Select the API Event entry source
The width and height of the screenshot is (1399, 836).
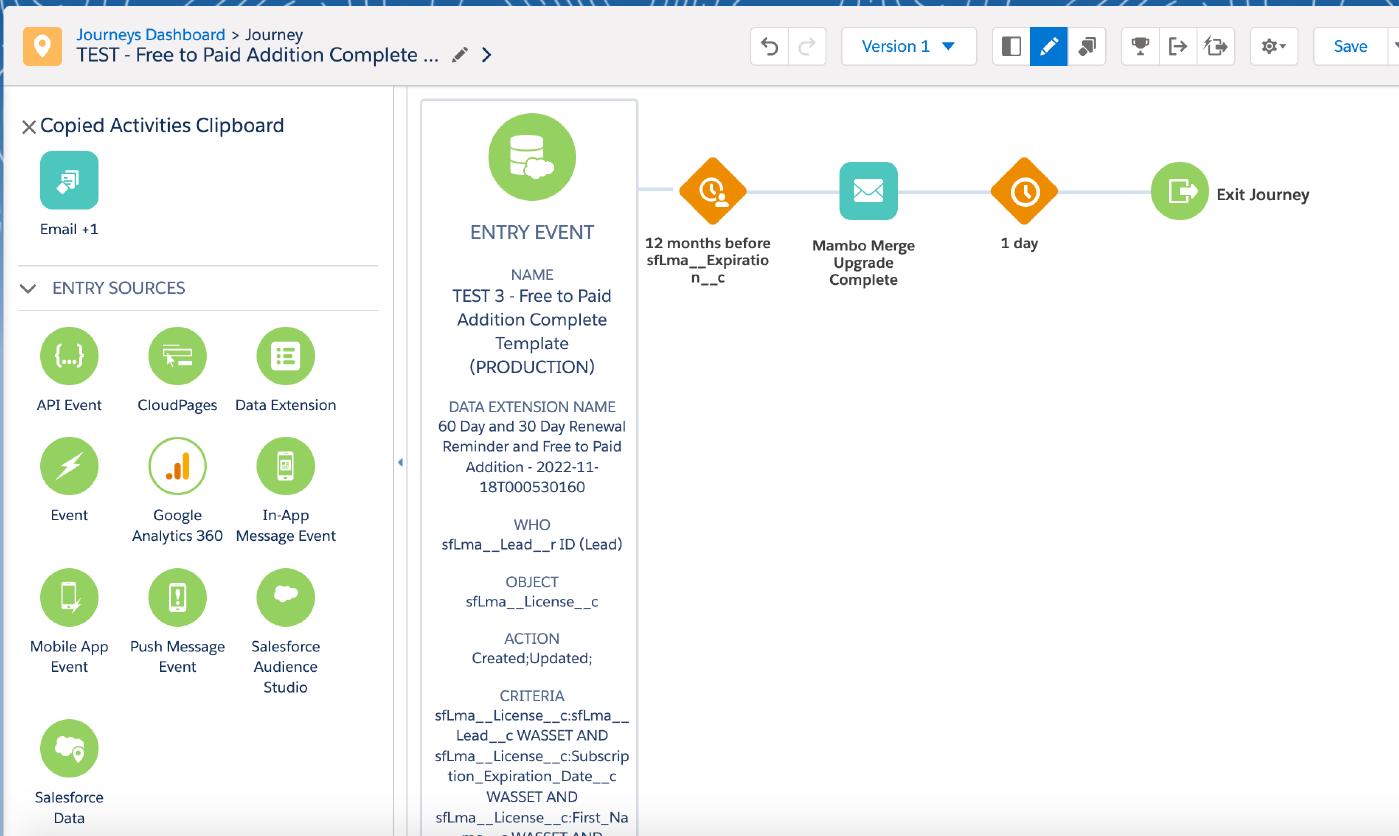(69, 356)
